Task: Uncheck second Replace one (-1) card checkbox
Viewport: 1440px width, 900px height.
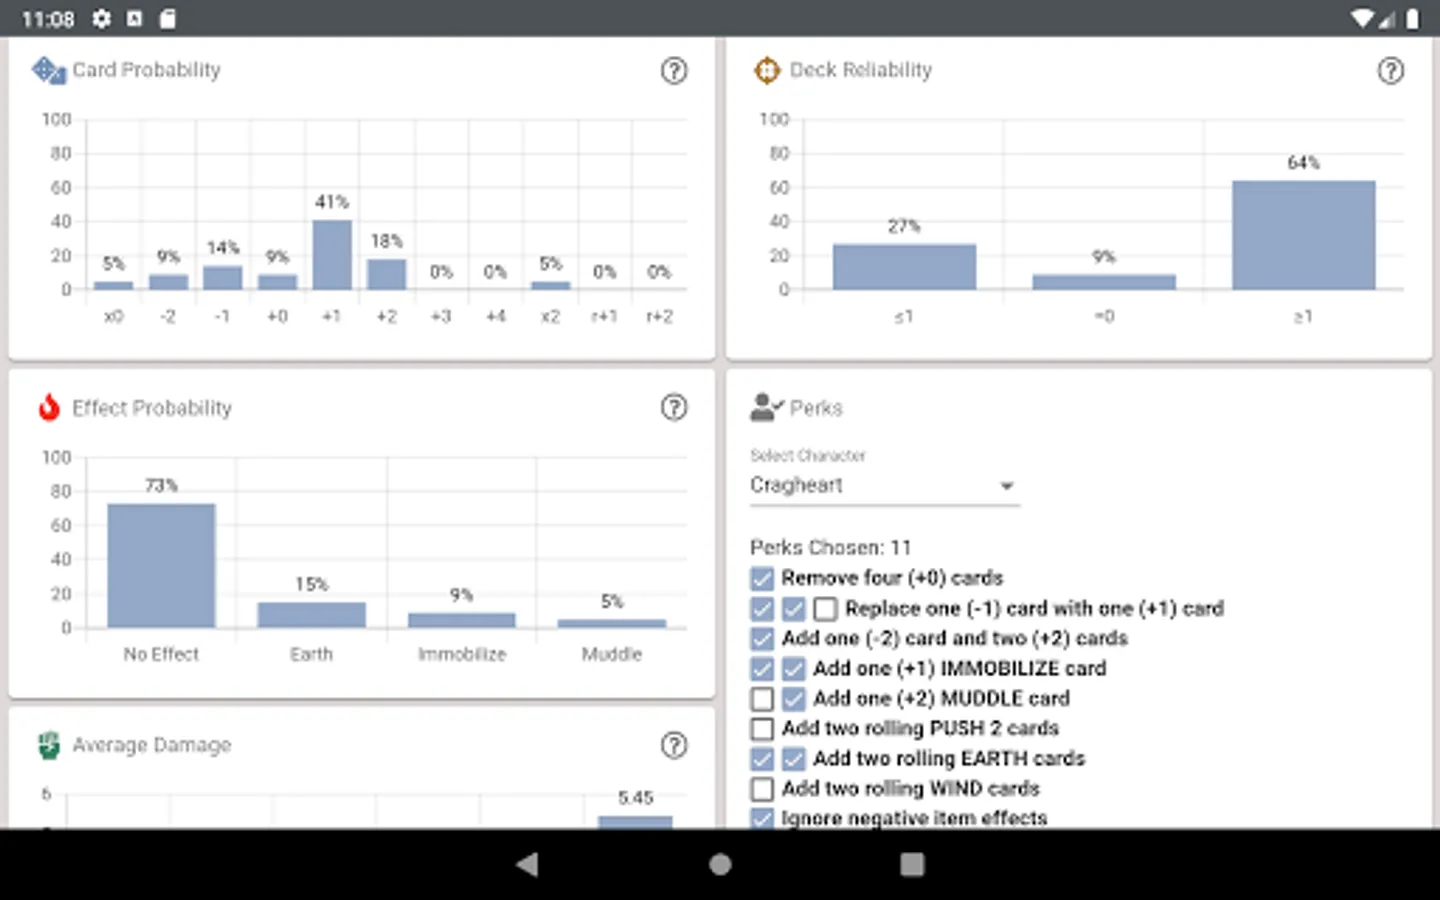Action: pos(794,608)
